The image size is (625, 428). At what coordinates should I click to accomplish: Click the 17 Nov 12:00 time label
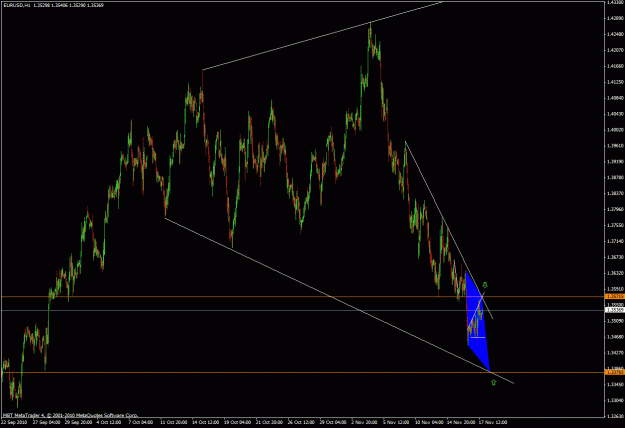[492, 422]
